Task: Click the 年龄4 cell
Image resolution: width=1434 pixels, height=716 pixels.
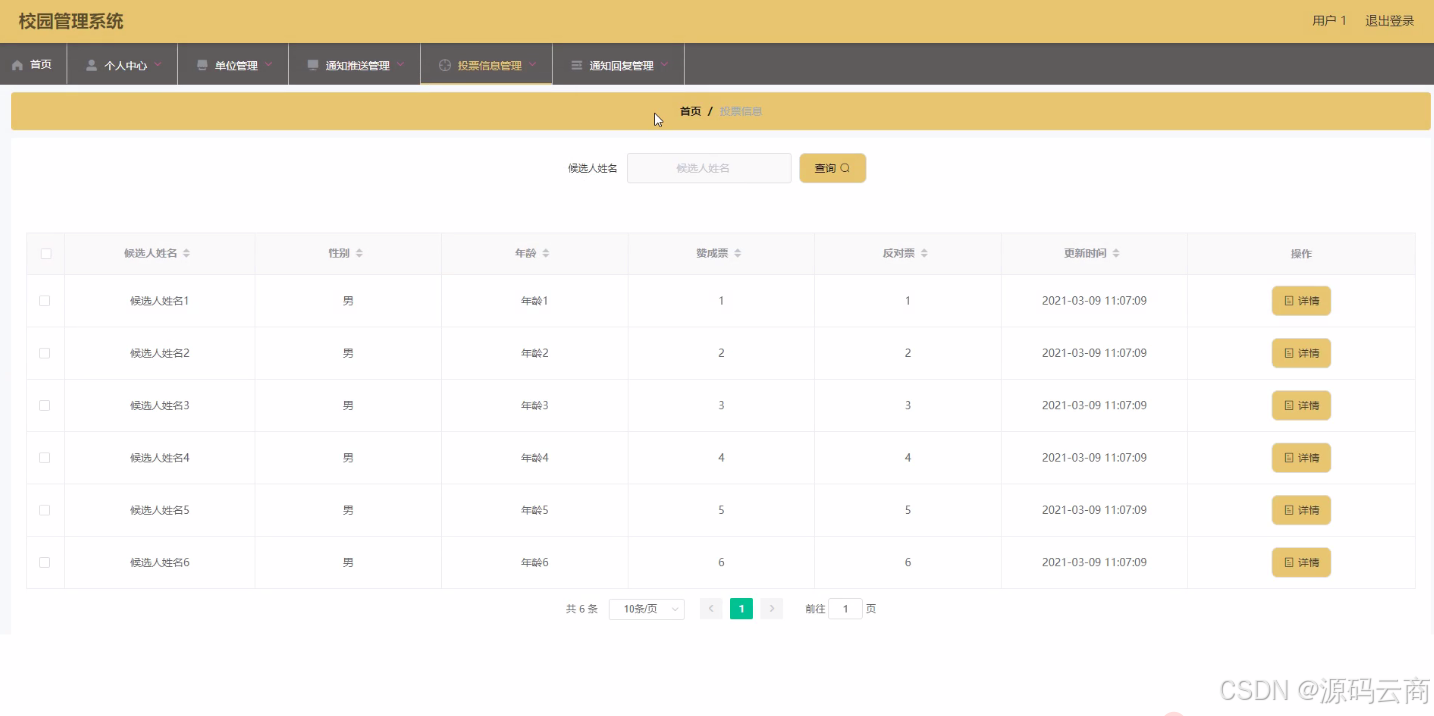Action: [535, 457]
